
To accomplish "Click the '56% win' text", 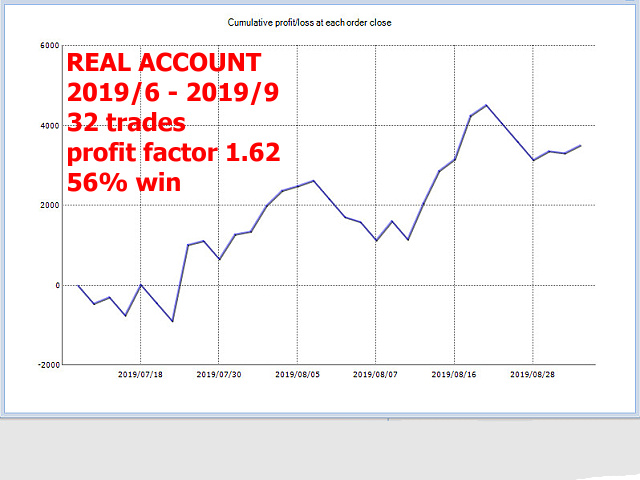I will click(x=124, y=182).
